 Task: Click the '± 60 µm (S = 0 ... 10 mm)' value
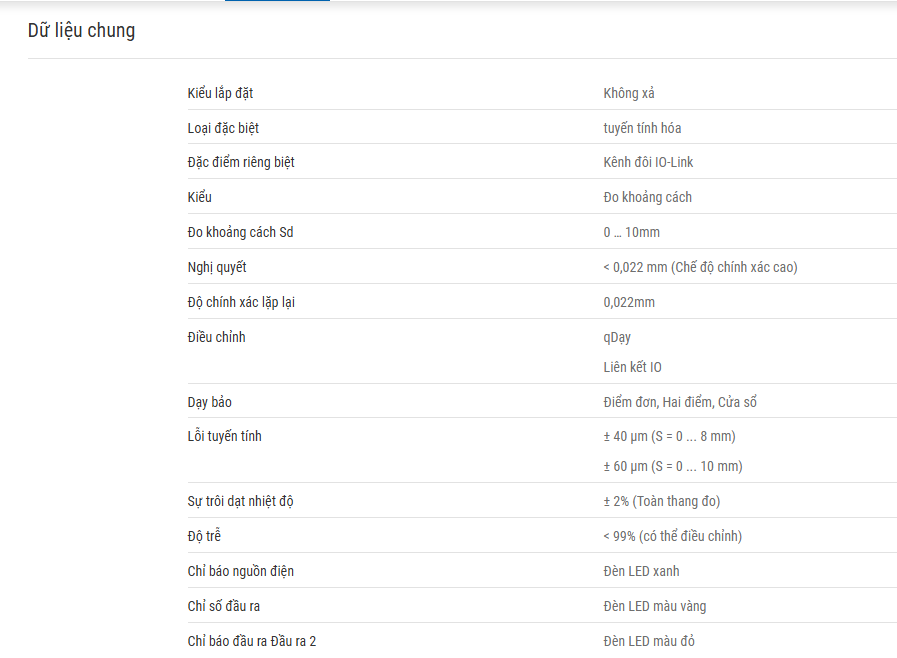click(673, 466)
